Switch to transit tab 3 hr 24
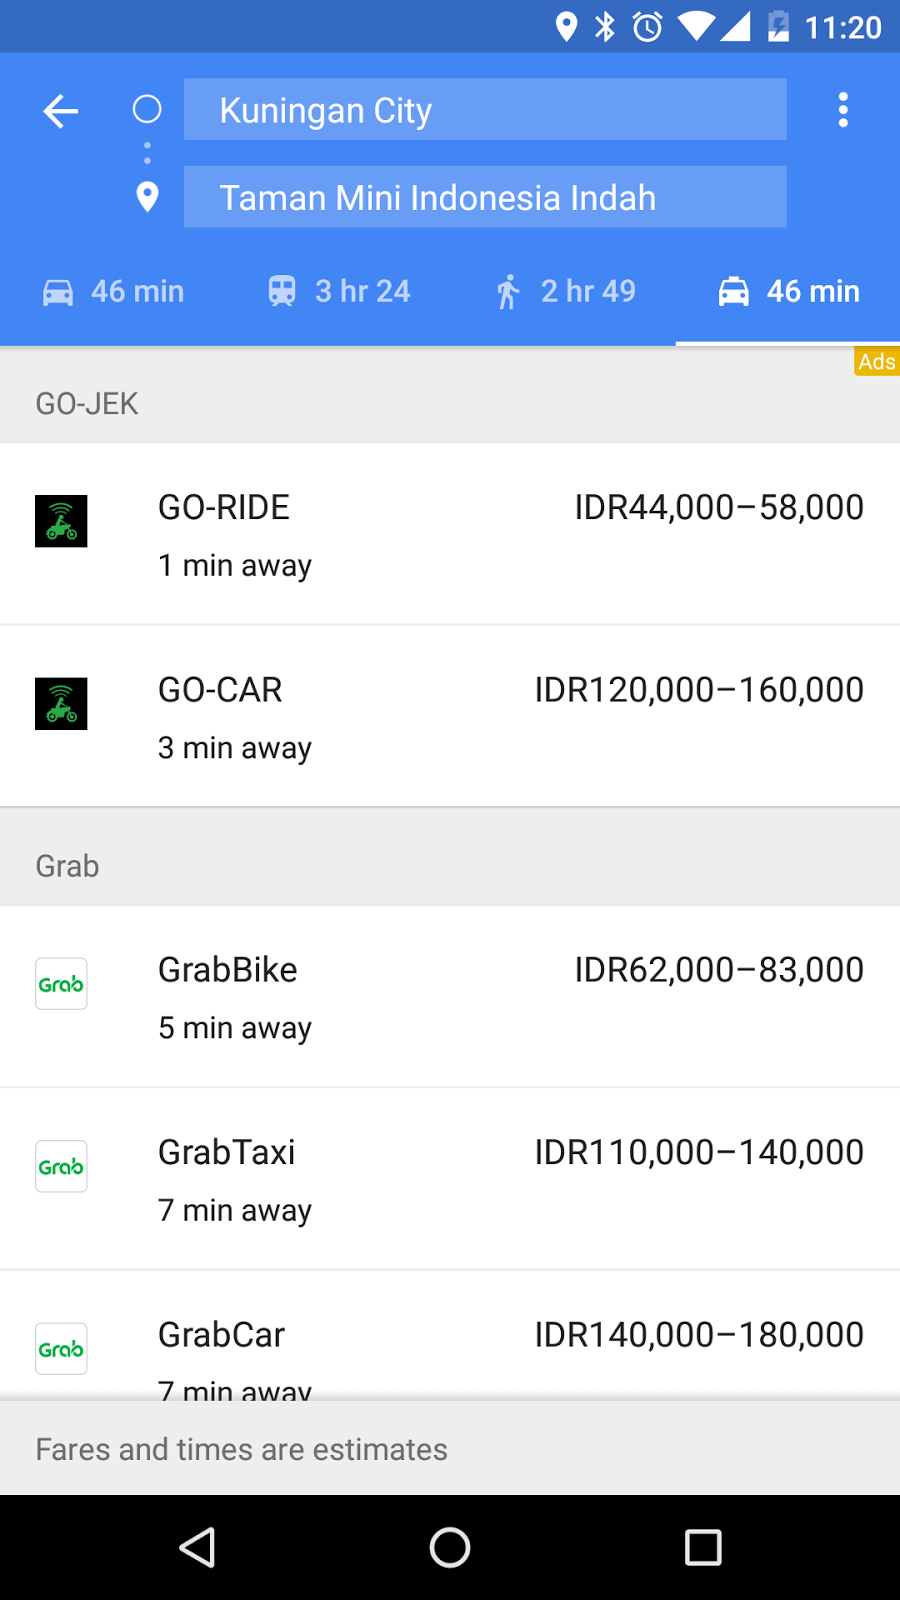900x1600 pixels. (x=339, y=291)
